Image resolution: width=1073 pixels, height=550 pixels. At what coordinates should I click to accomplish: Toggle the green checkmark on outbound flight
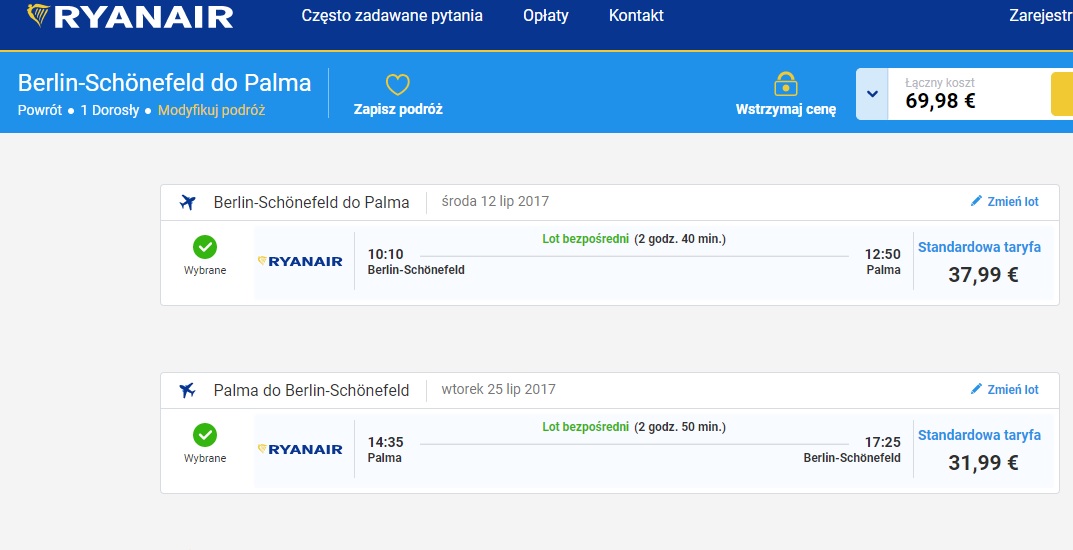pyautogui.click(x=205, y=247)
